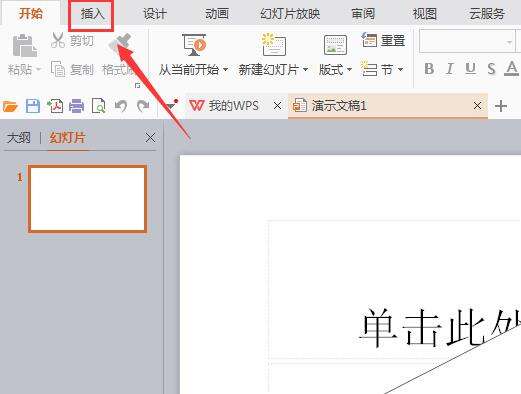The image size is (521, 394).
Task: Click the 剪切 scissors icon
Action: pos(58,40)
